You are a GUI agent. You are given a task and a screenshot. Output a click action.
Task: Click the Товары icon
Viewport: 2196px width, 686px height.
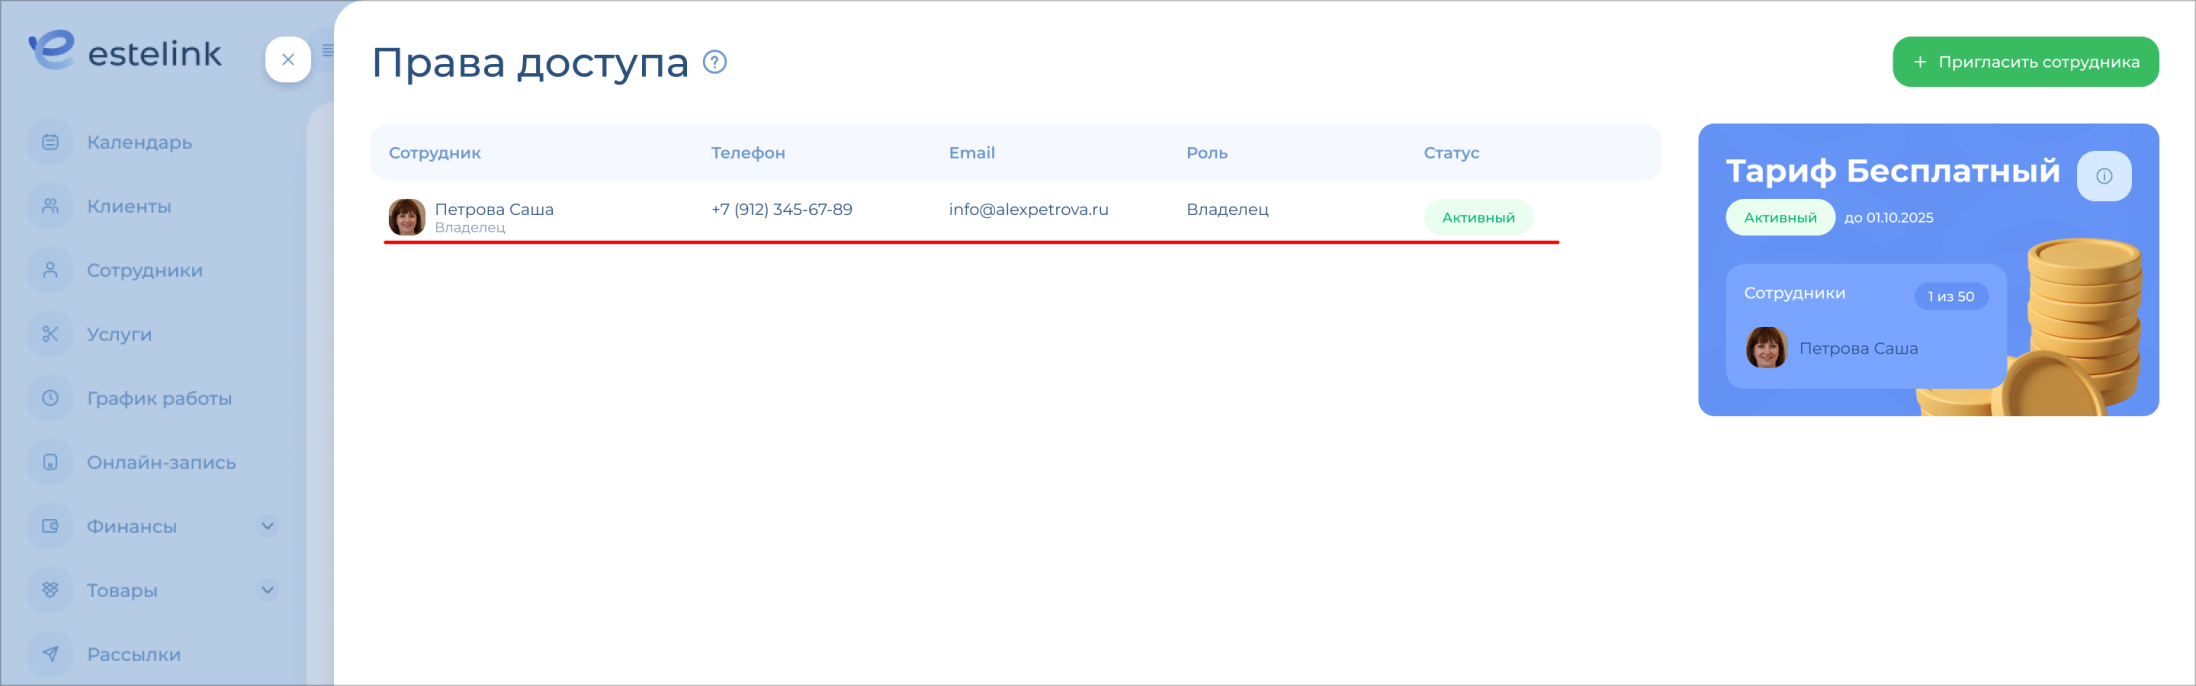(50, 590)
